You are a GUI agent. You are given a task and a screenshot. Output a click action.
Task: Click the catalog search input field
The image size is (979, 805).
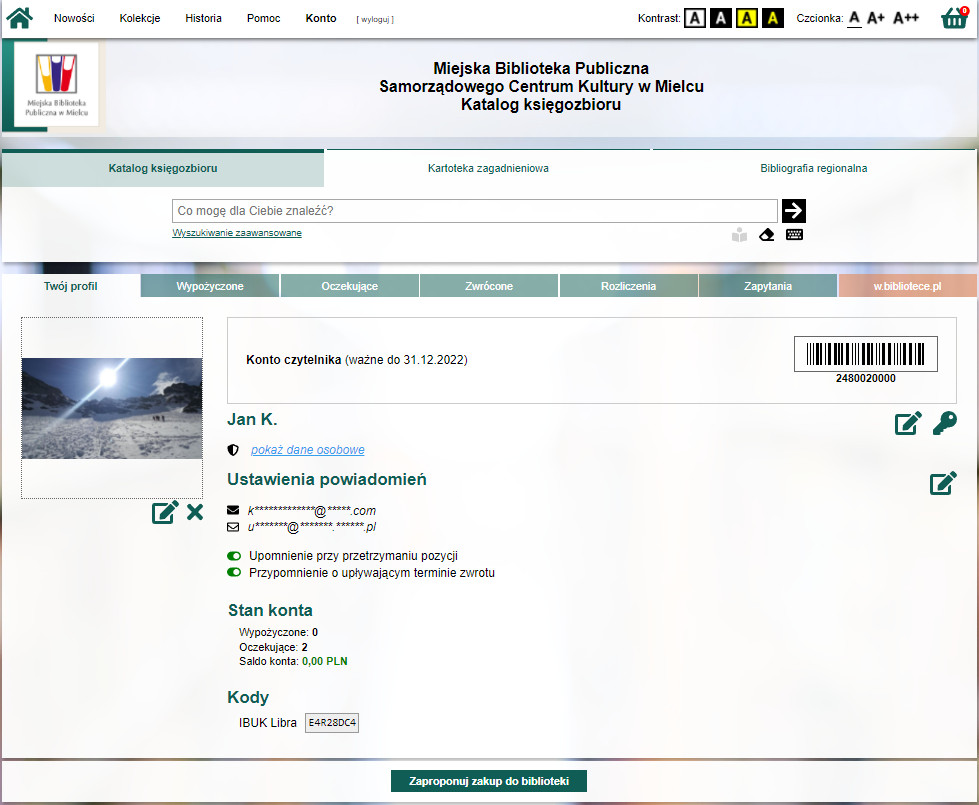click(x=474, y=211)
